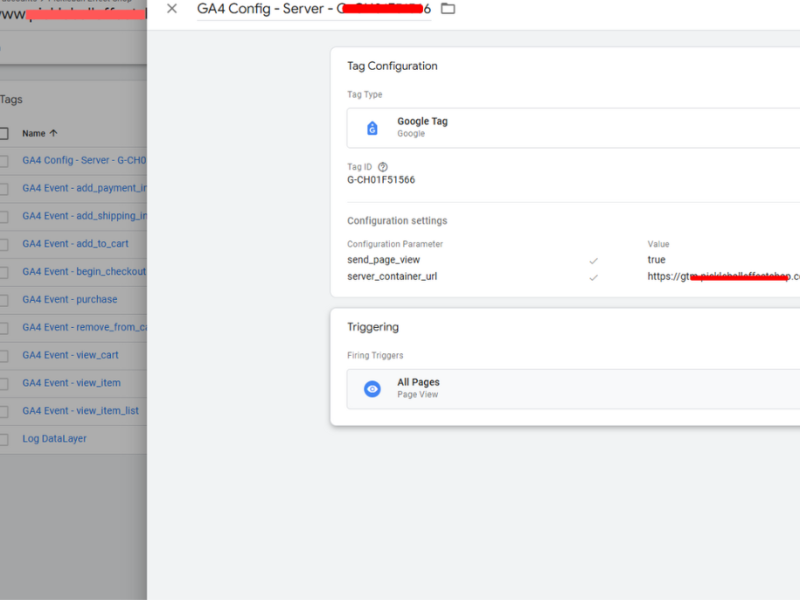This screenshot has width=800, height=600.
Task: Check the purchase tag checkbox
Action: (x=3, y=301)
